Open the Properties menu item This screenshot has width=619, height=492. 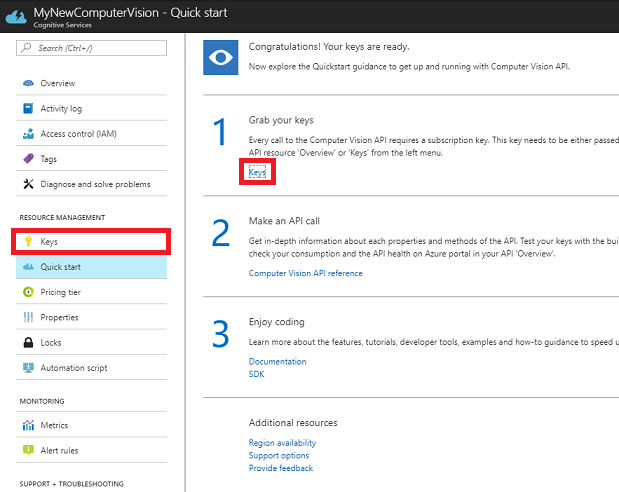point(59,317)
